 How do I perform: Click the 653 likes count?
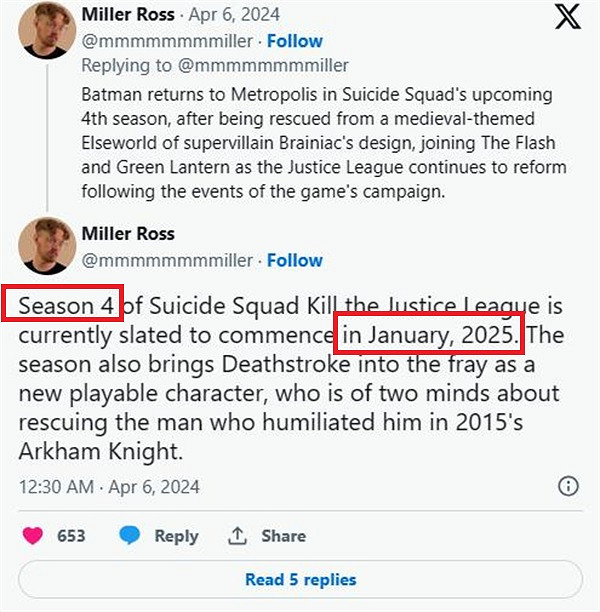click(71, 536)
